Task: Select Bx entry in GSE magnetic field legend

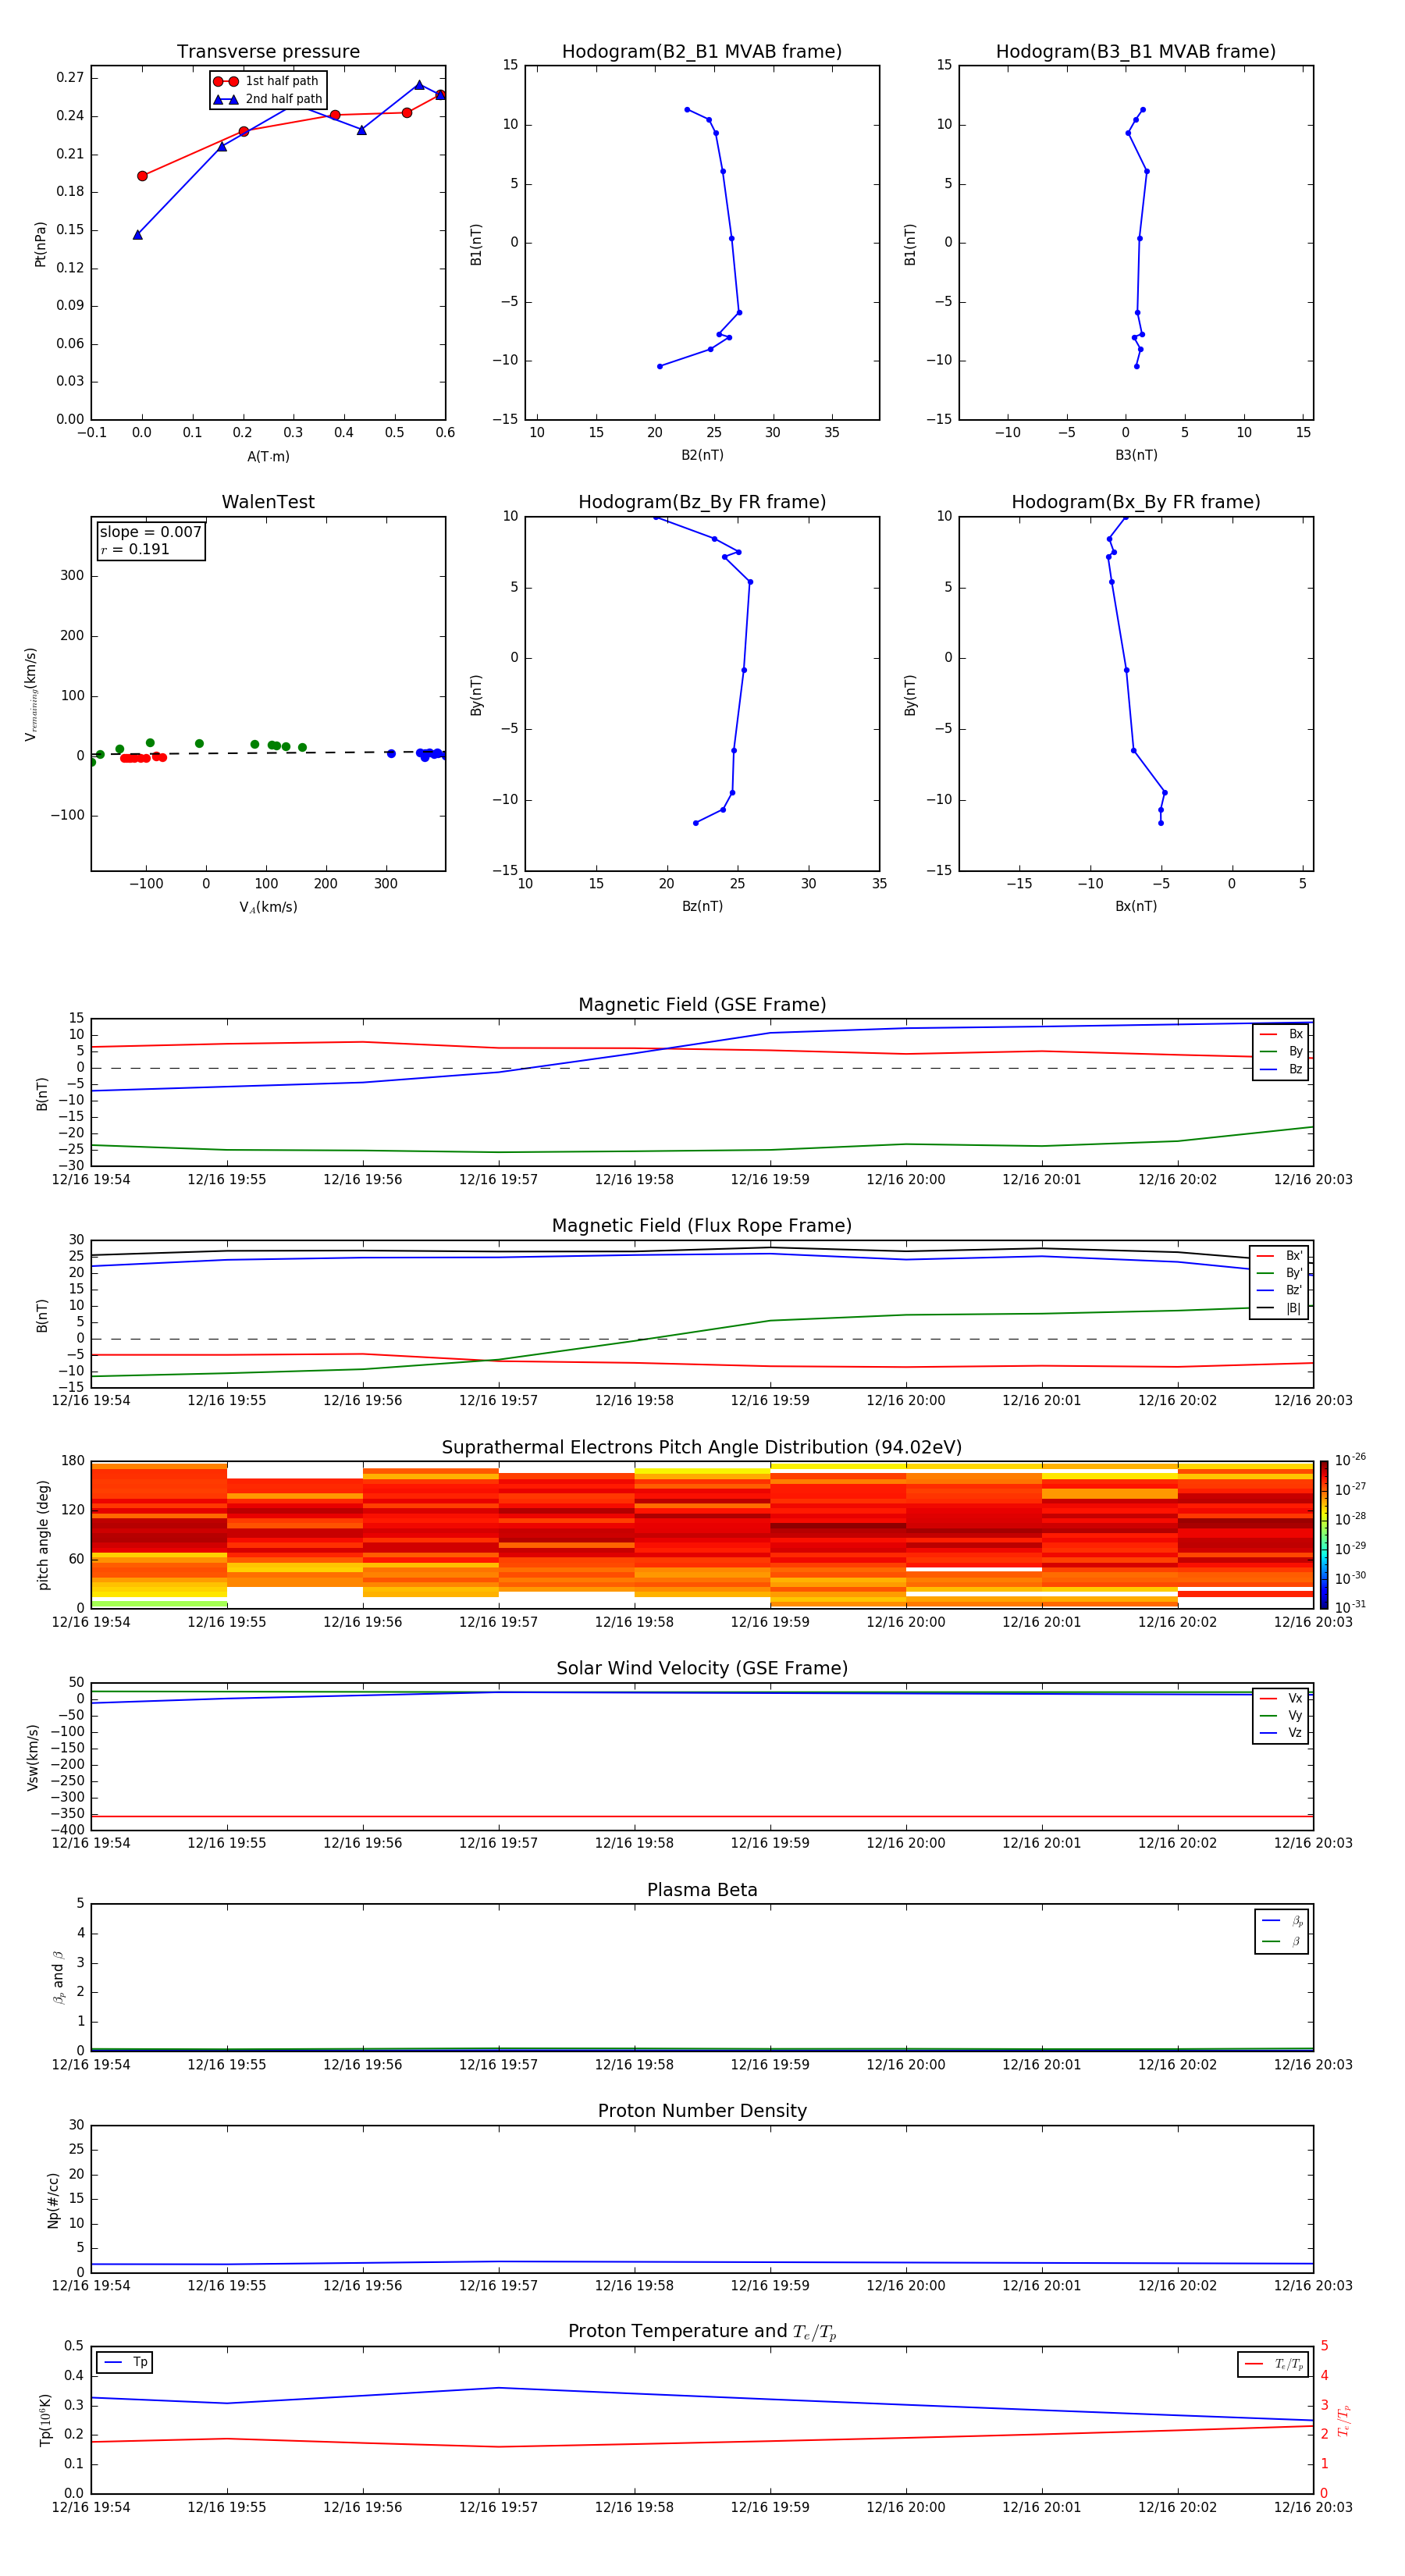Action: click(x=1281, y=1034)
